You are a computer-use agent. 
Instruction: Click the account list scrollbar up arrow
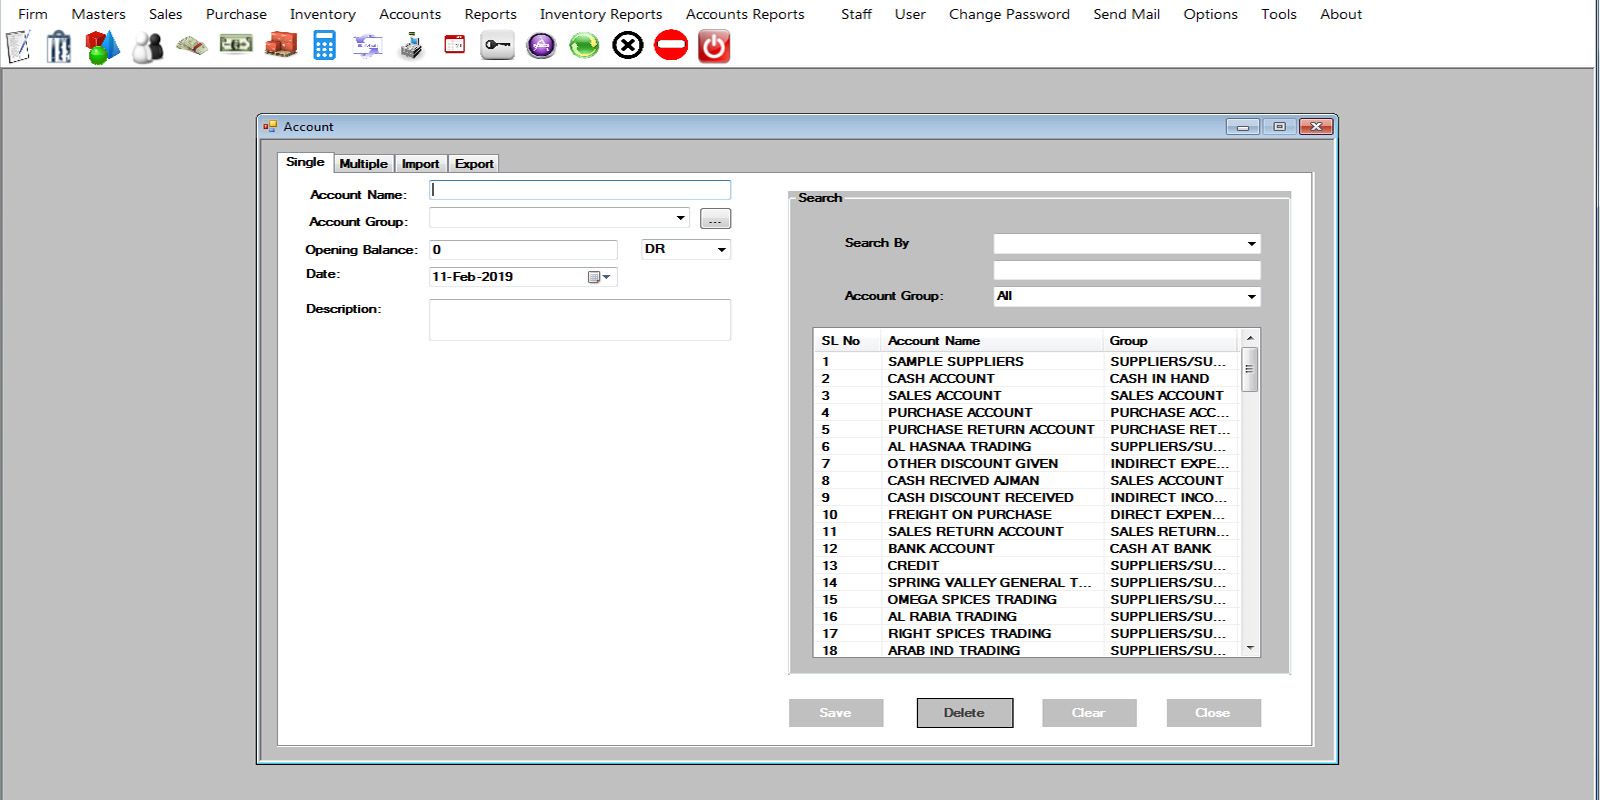pos(1250,339)
